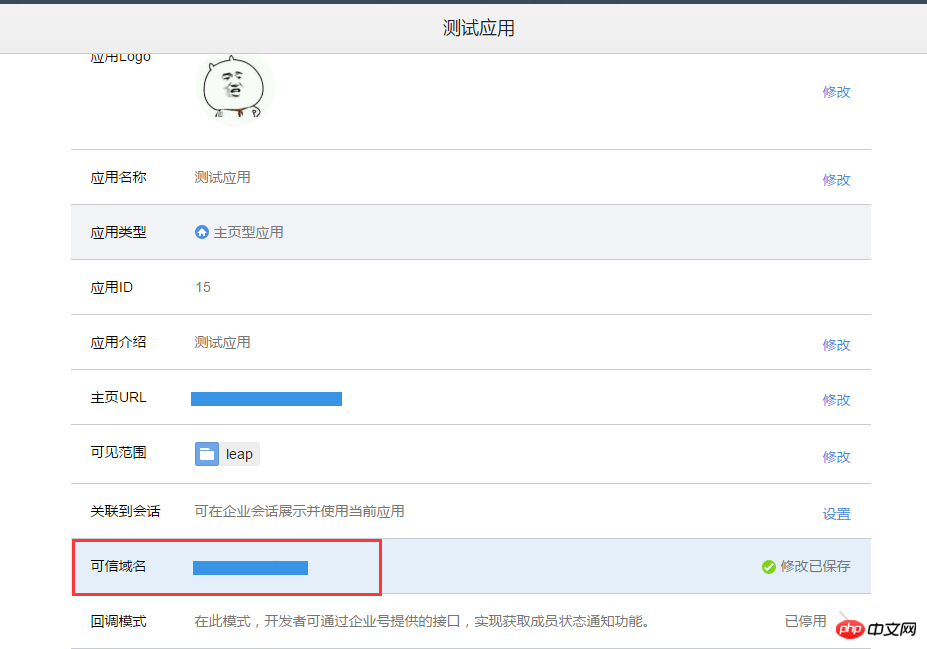The height and width of the screenshot is (649, 927).
Task: Select the 应用ID value 15
Action: [203, 287]
